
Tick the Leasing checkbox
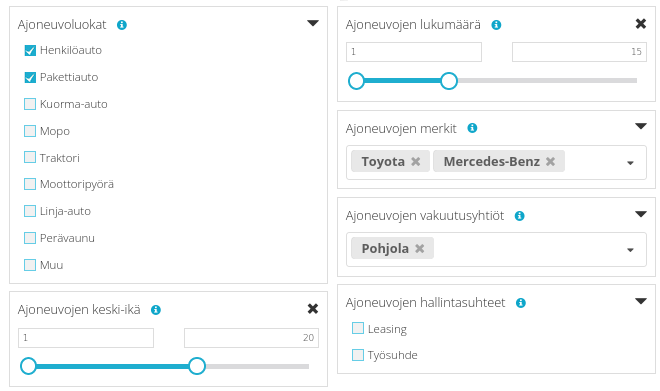click(358, 328)
